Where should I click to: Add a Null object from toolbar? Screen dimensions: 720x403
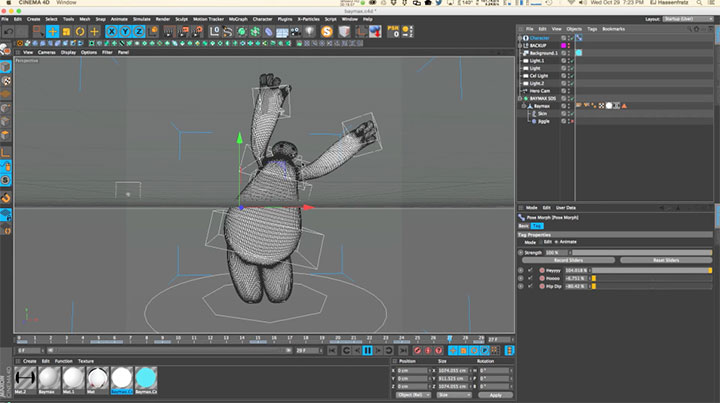click(214, 32)
